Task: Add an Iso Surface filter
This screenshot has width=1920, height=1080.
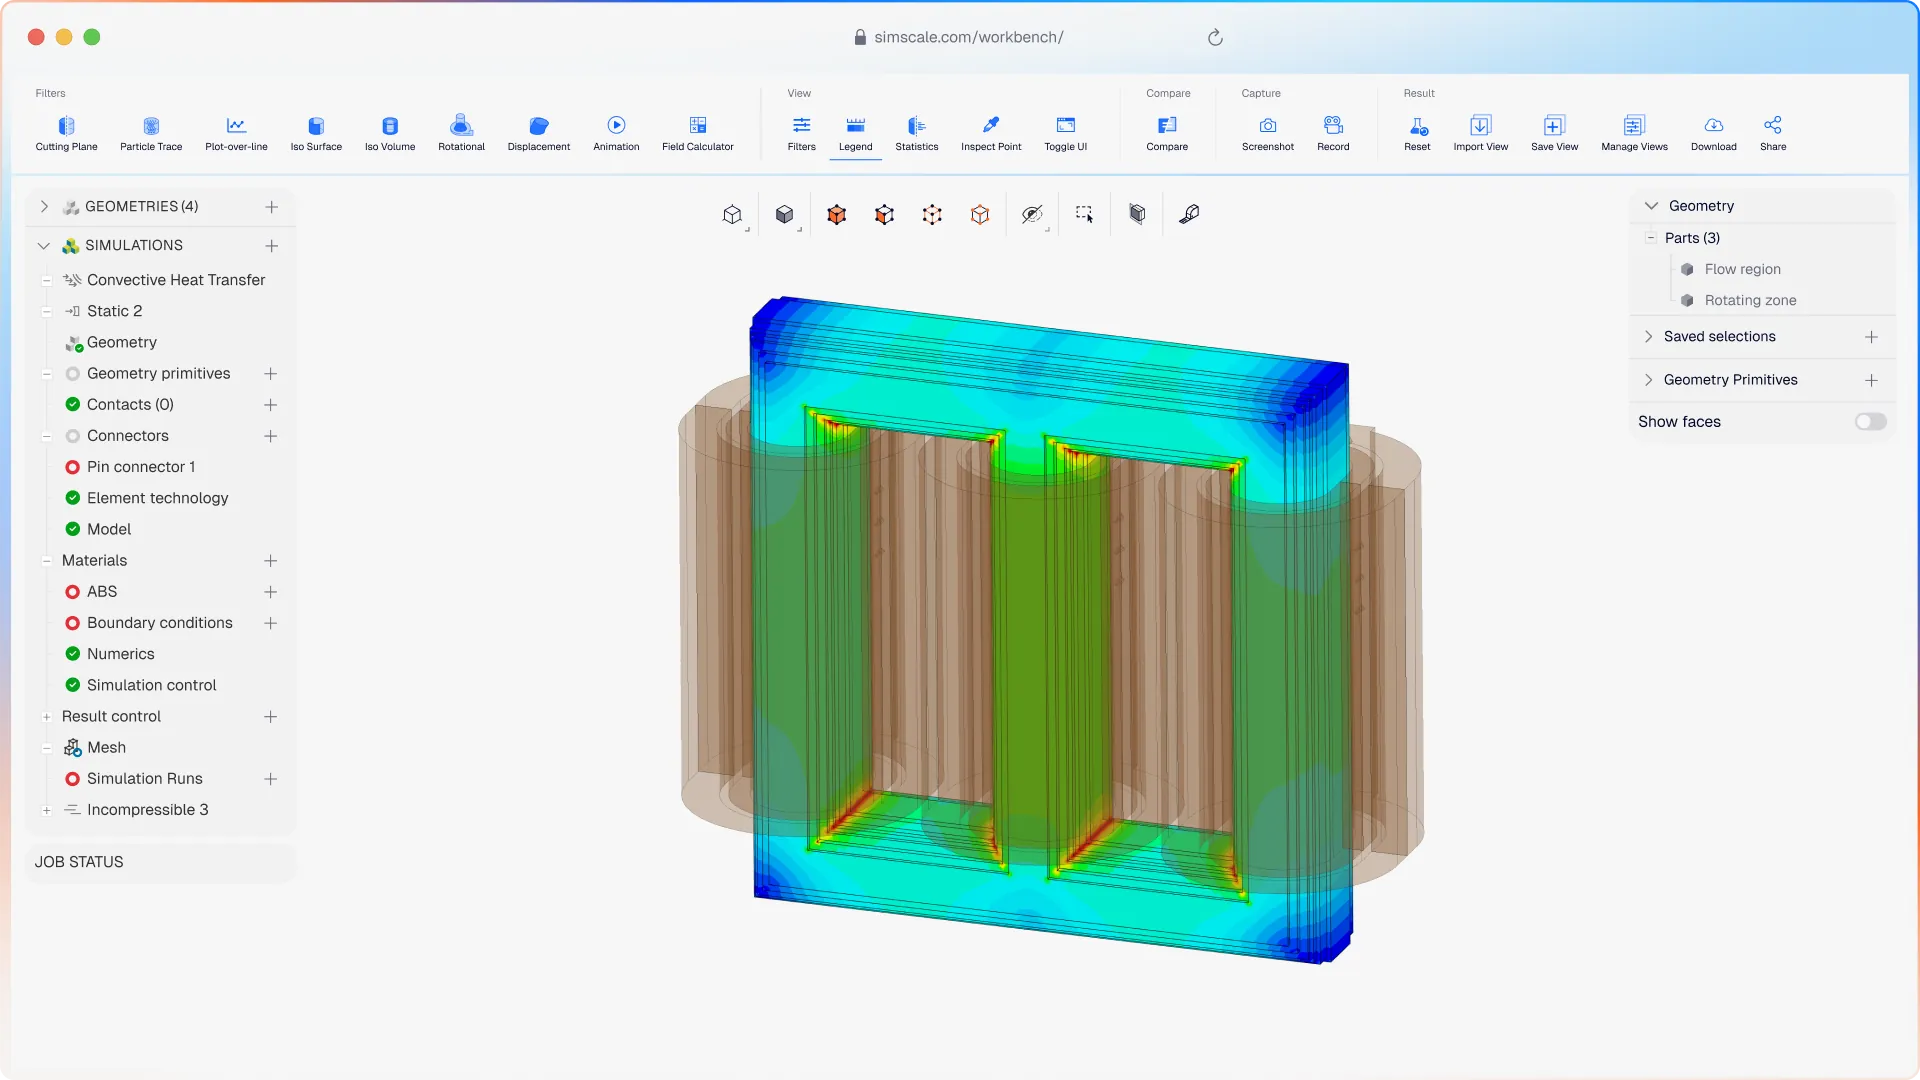Action: click(x=316, y=133)
